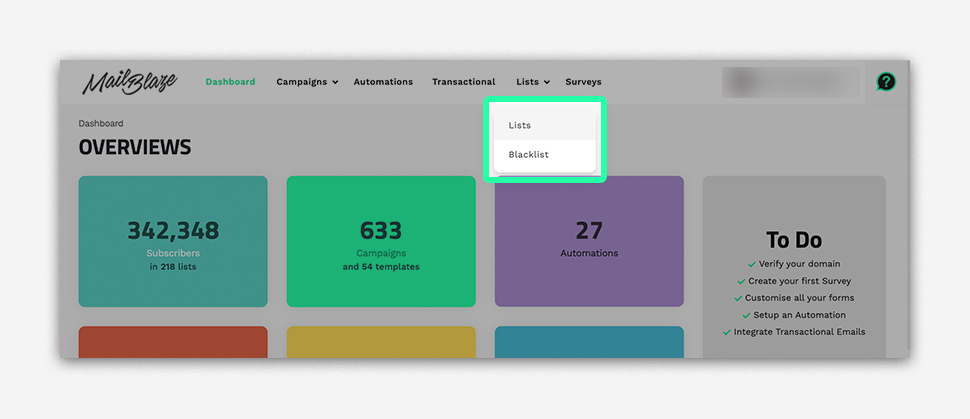
Task: Click the MailBlaze logo
Action: click(129, 83)
